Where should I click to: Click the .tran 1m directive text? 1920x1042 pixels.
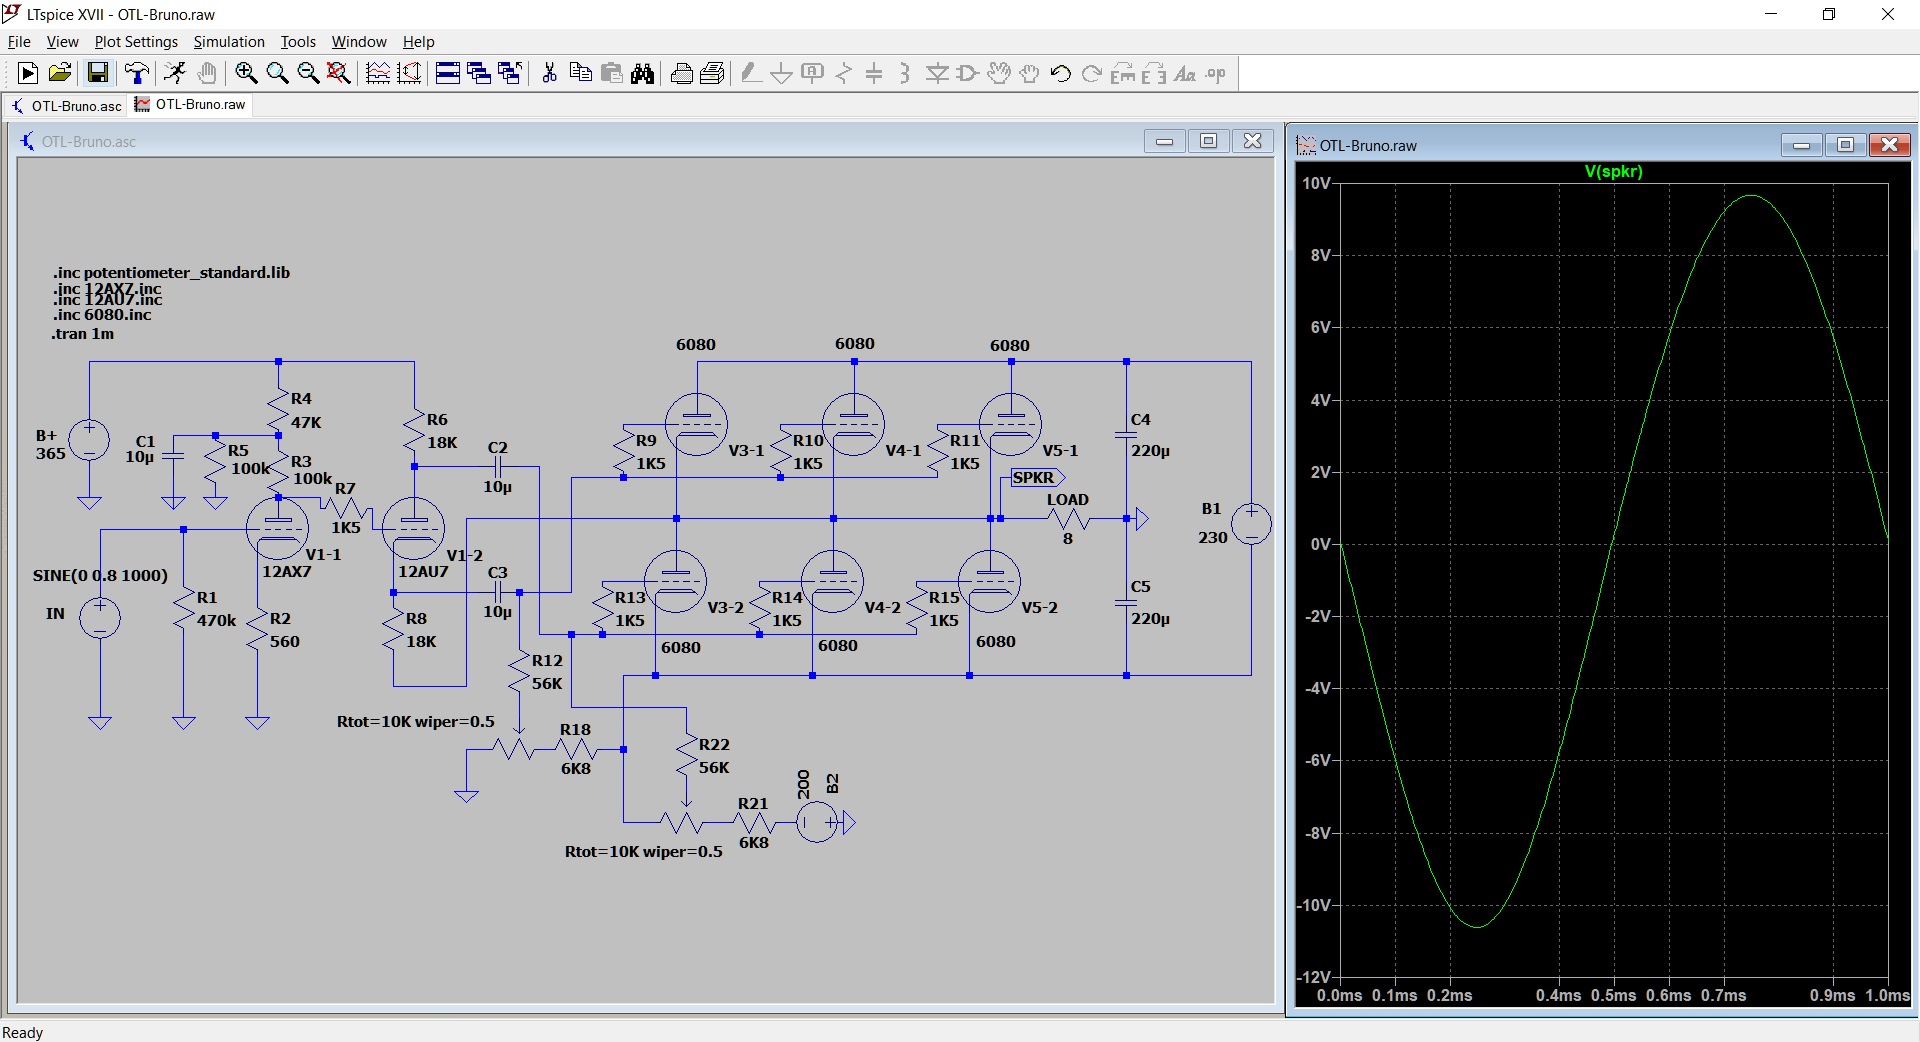click(83, 334)
